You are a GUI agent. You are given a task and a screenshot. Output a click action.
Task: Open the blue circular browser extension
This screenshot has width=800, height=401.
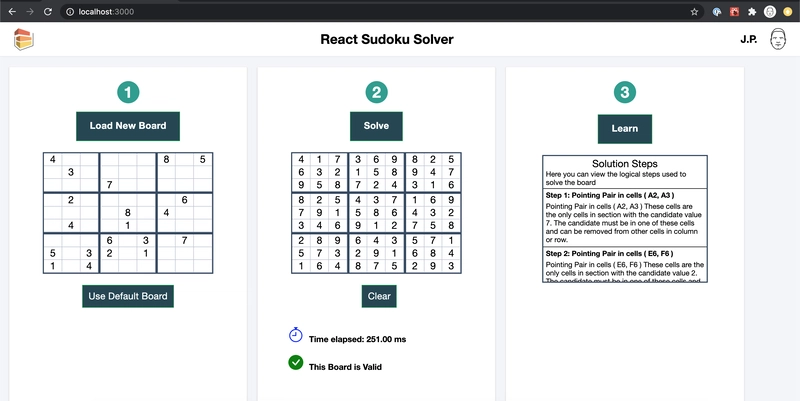click(717, 12)
